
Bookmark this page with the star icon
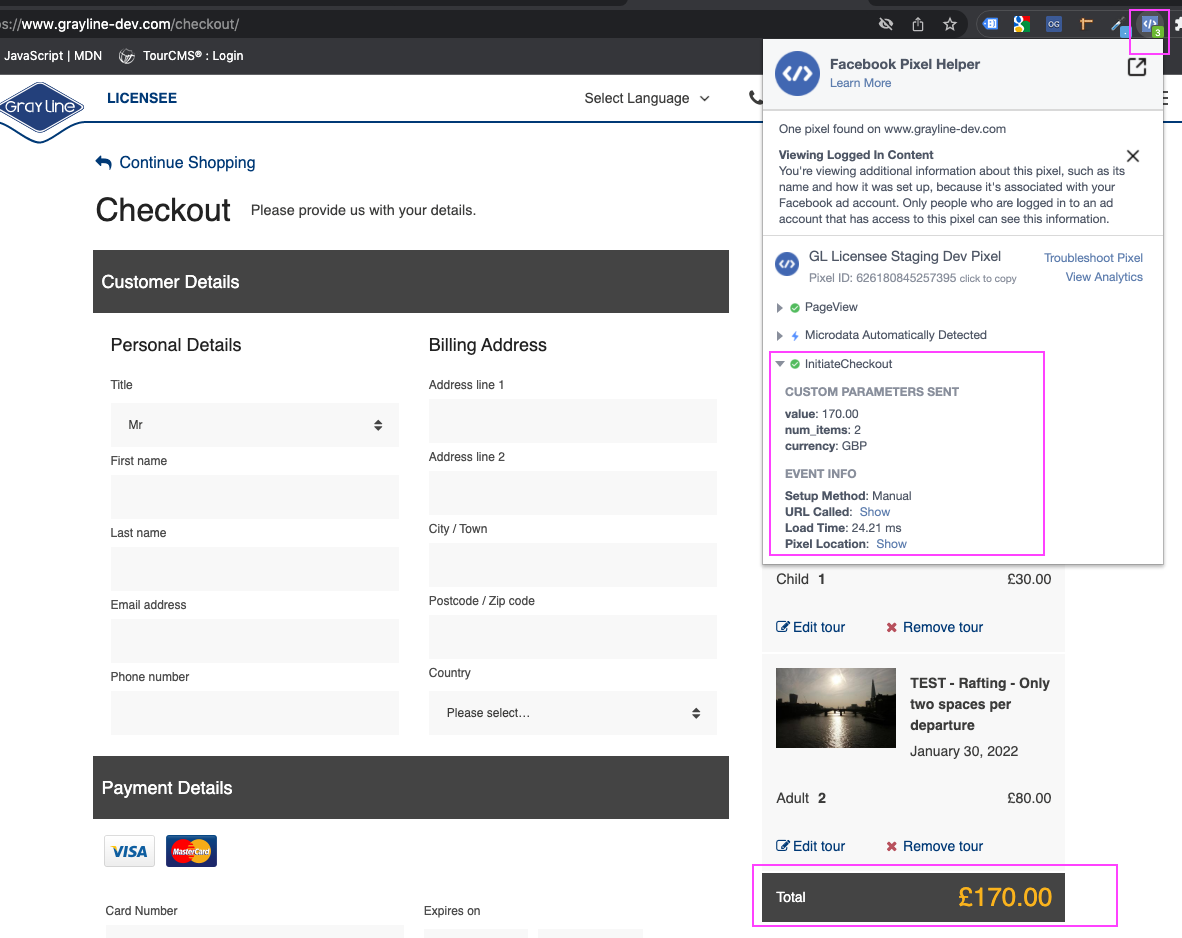950,24
